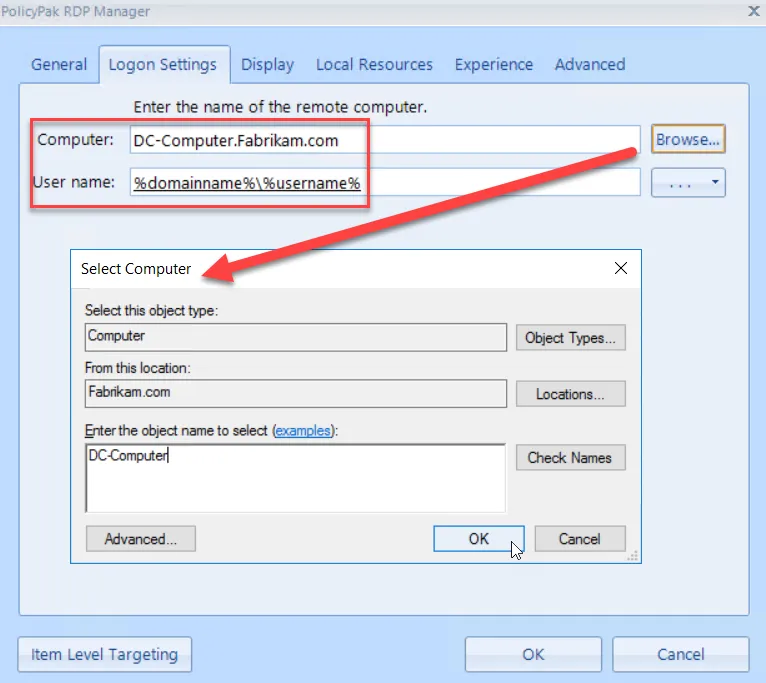Click the User name input field
This screenshot has width=766, height=683.
pyautogui.click(x=385, y=183)
